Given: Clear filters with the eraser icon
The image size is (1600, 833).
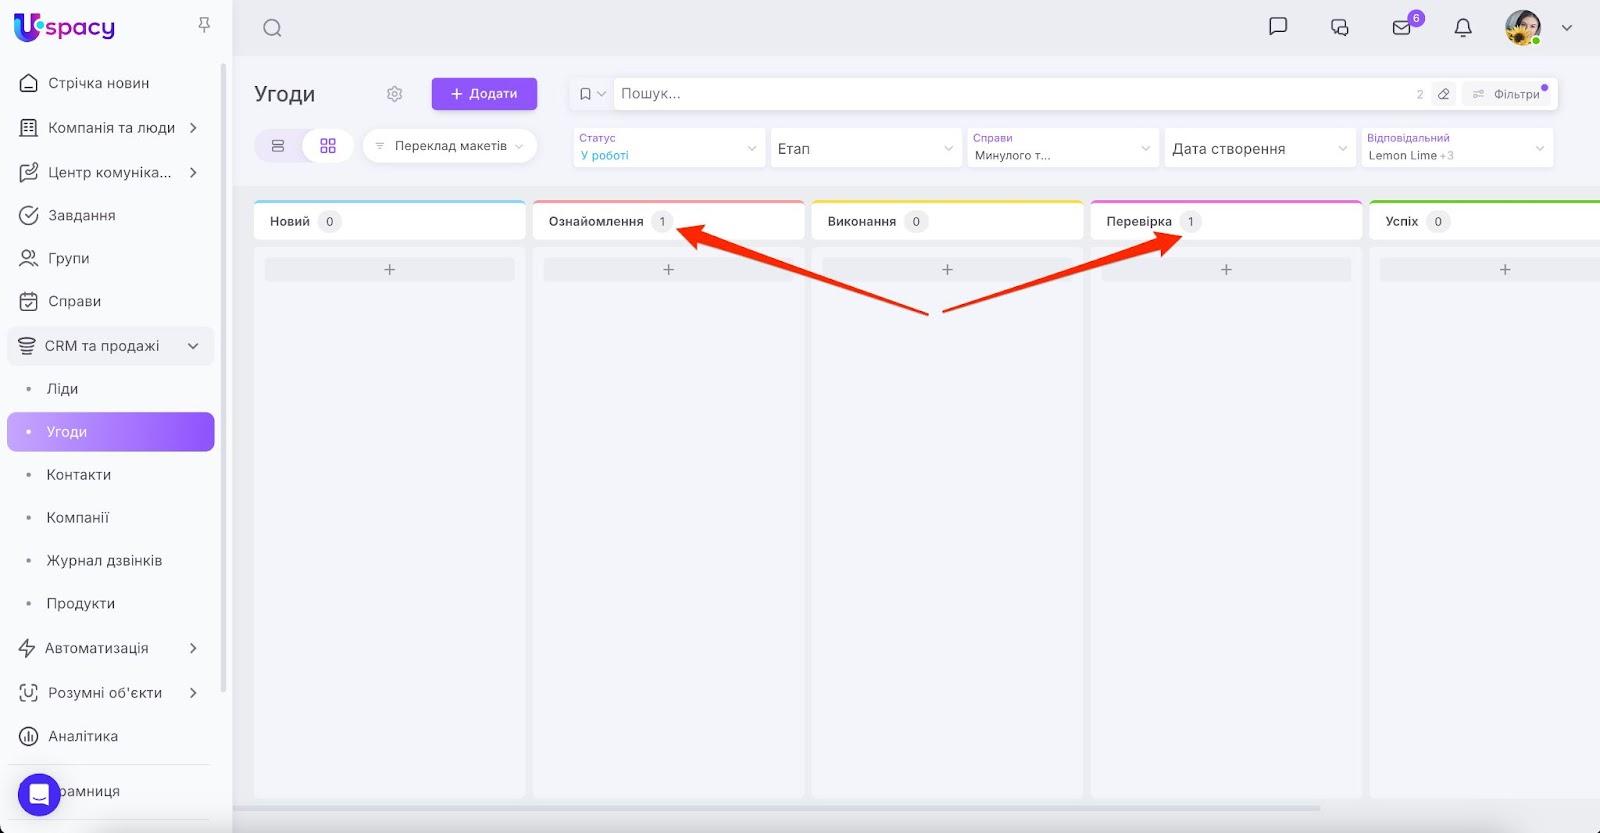Looking at the screenshot, I should click(x=1443, y=94).
